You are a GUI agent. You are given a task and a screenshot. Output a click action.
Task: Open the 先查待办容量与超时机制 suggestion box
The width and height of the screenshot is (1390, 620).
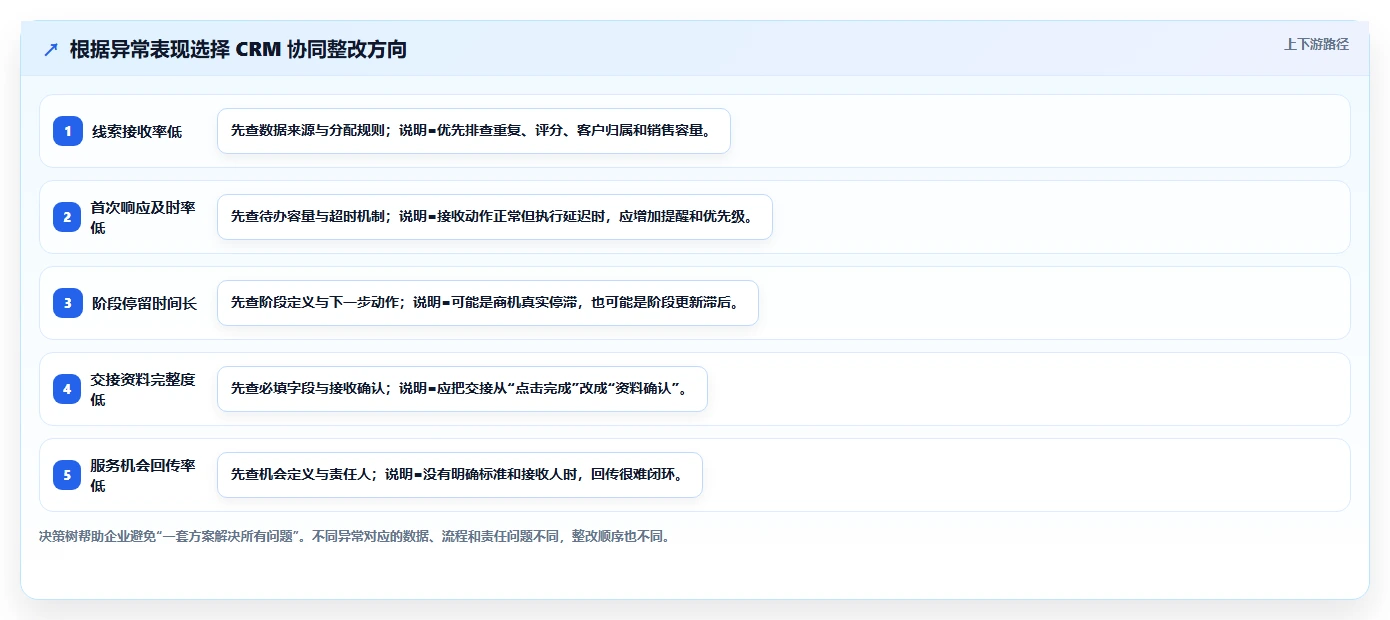click(x=495, y=217)
